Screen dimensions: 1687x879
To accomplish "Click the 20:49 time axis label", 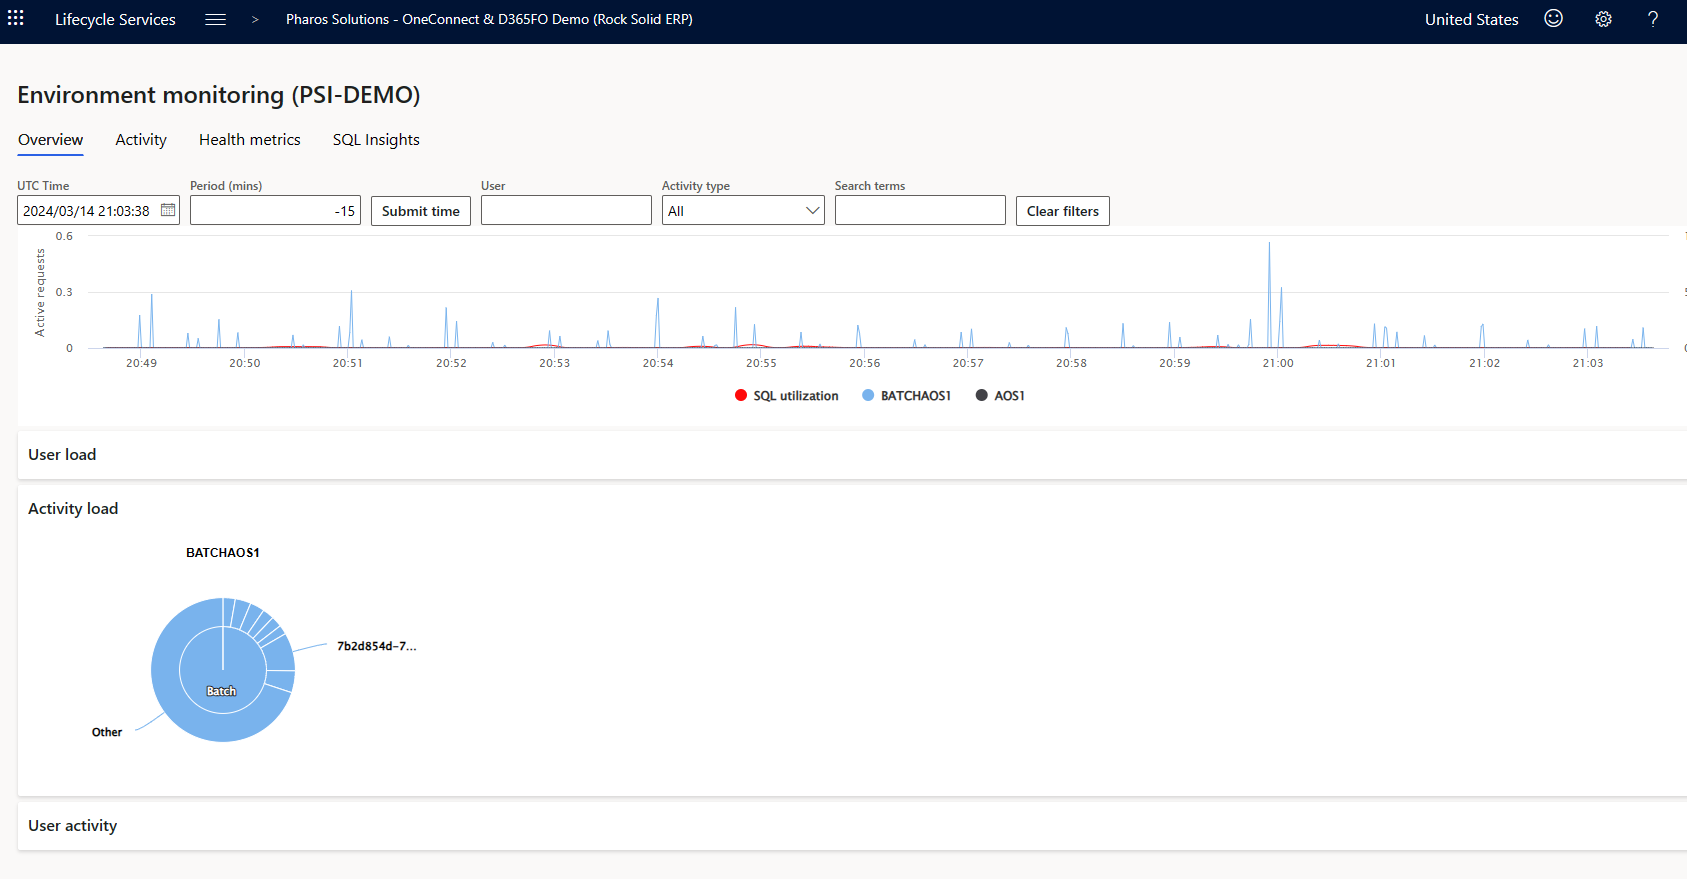I will (x=141, y=363).
